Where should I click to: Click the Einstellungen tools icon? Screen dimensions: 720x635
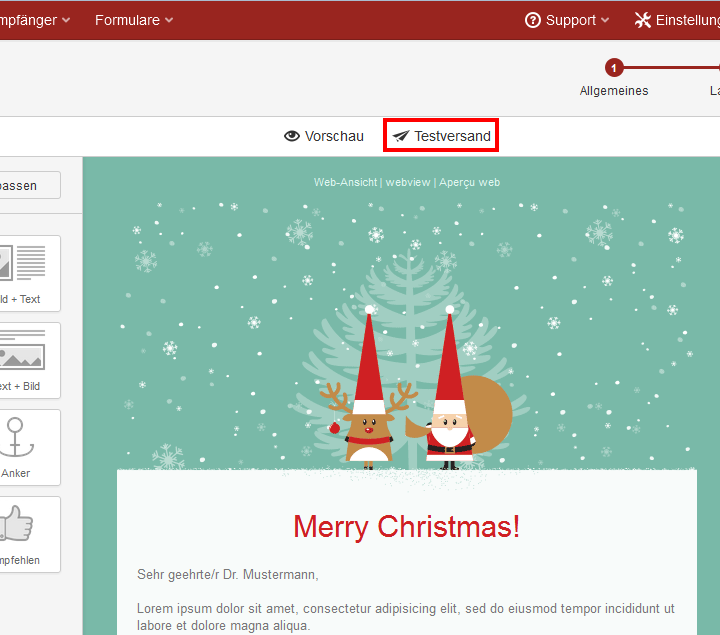point(643,20)
